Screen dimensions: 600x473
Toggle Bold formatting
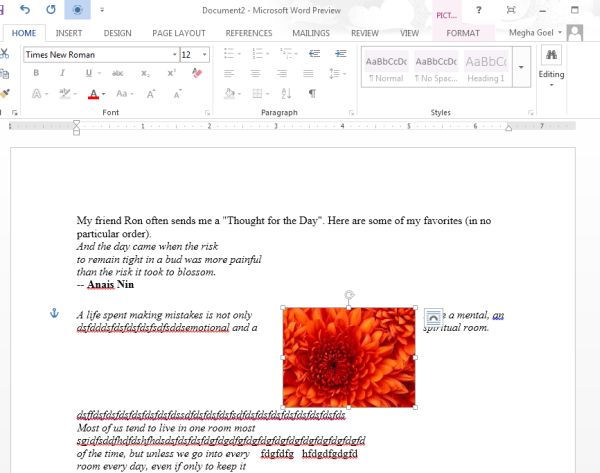pyautogui.click(x=36, y=73)
